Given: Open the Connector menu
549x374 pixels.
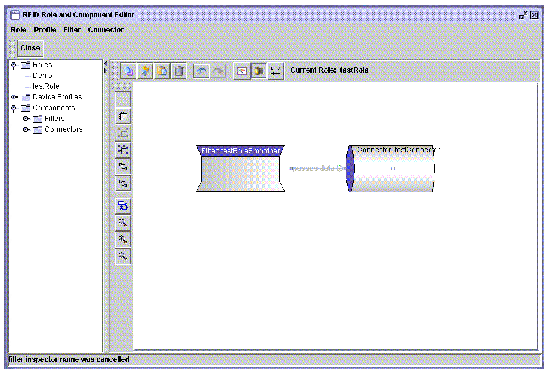Looking at the screenshot, I should [x=106, y=30].
